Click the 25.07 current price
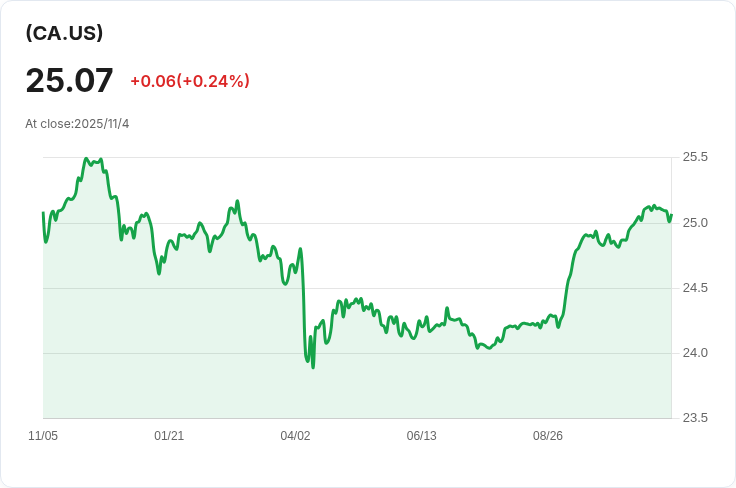Image resolution: width=736 pixels, height=488 pixels. (x=69, y=80)
